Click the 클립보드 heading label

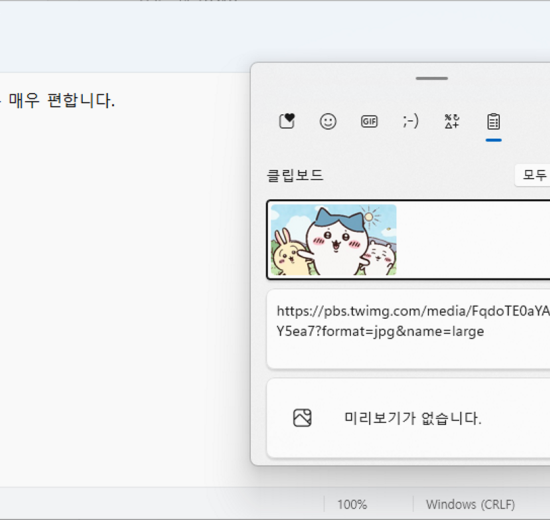tap(295, 175)
